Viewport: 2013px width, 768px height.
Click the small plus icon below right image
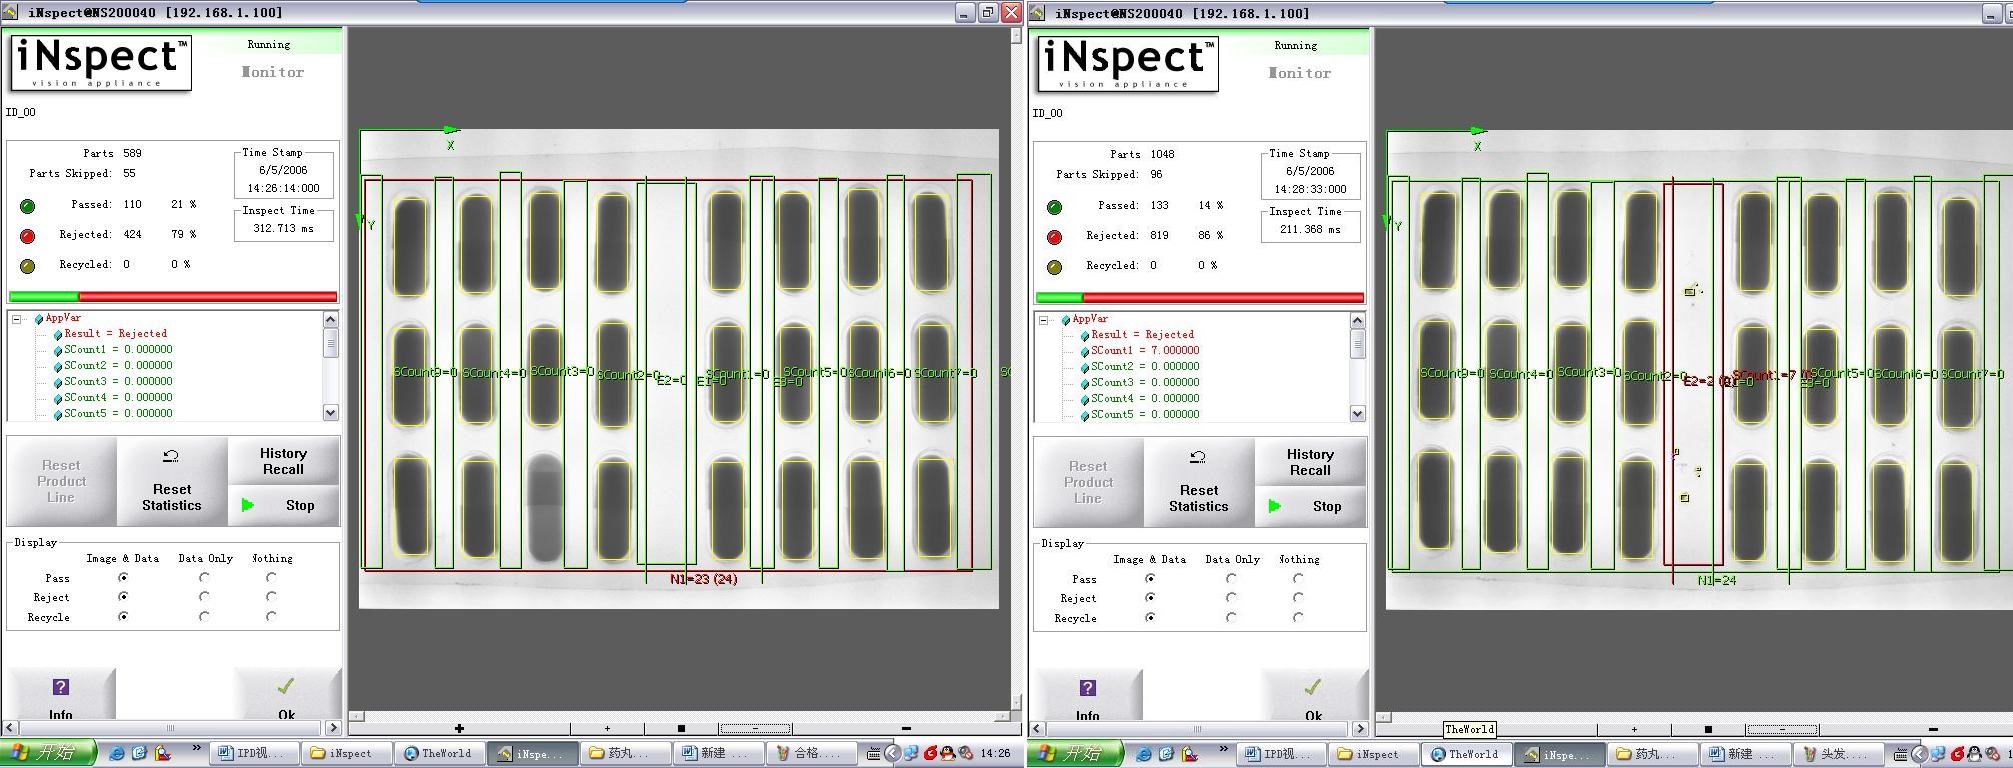click(1634, 730)
